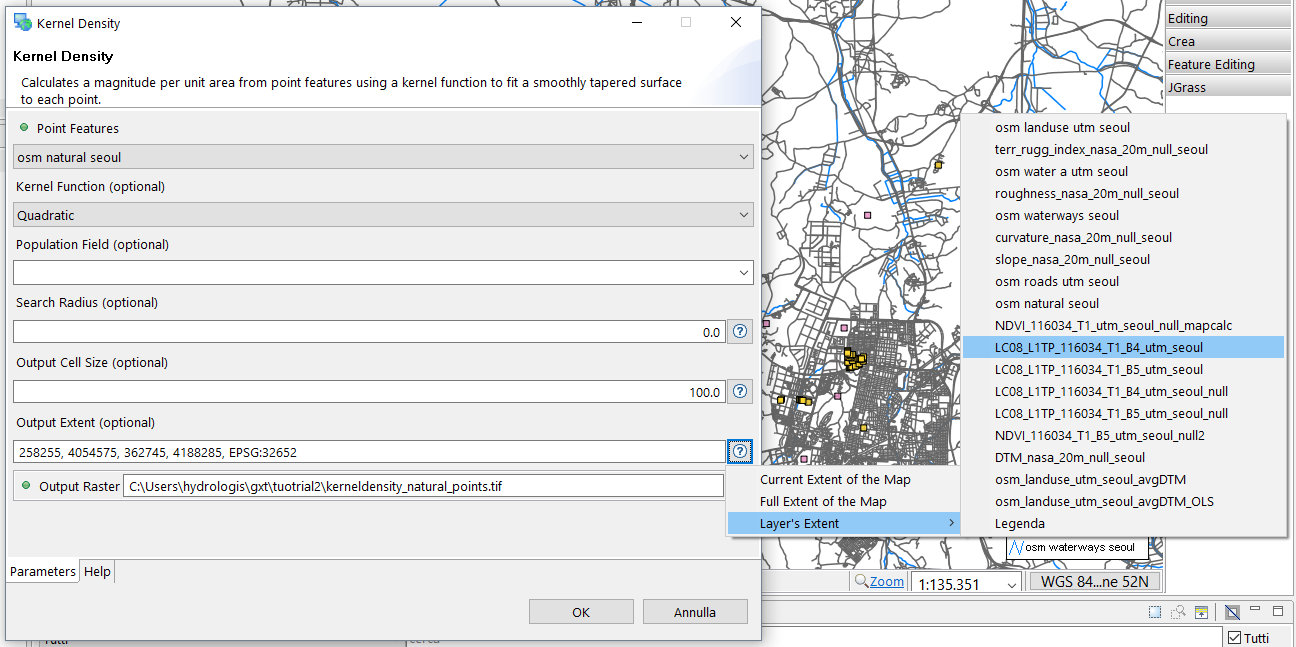Click help icon next to Output Cell Size
This screenshot has width=1296, height=647.
[740, 392]
